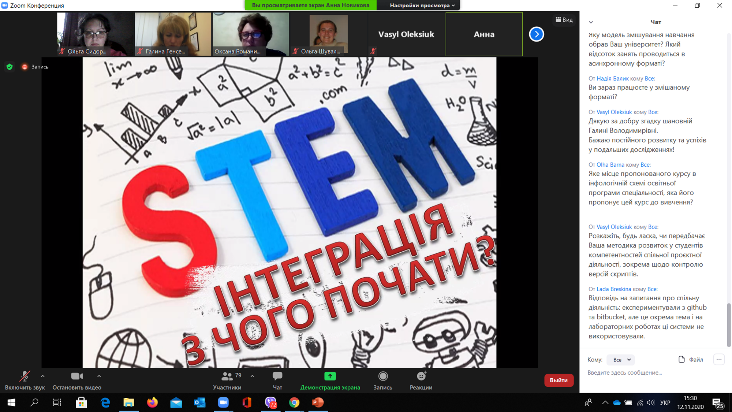Expand video options arrow beside camera
Screen dimensions: 732x412
coord(99,376)
